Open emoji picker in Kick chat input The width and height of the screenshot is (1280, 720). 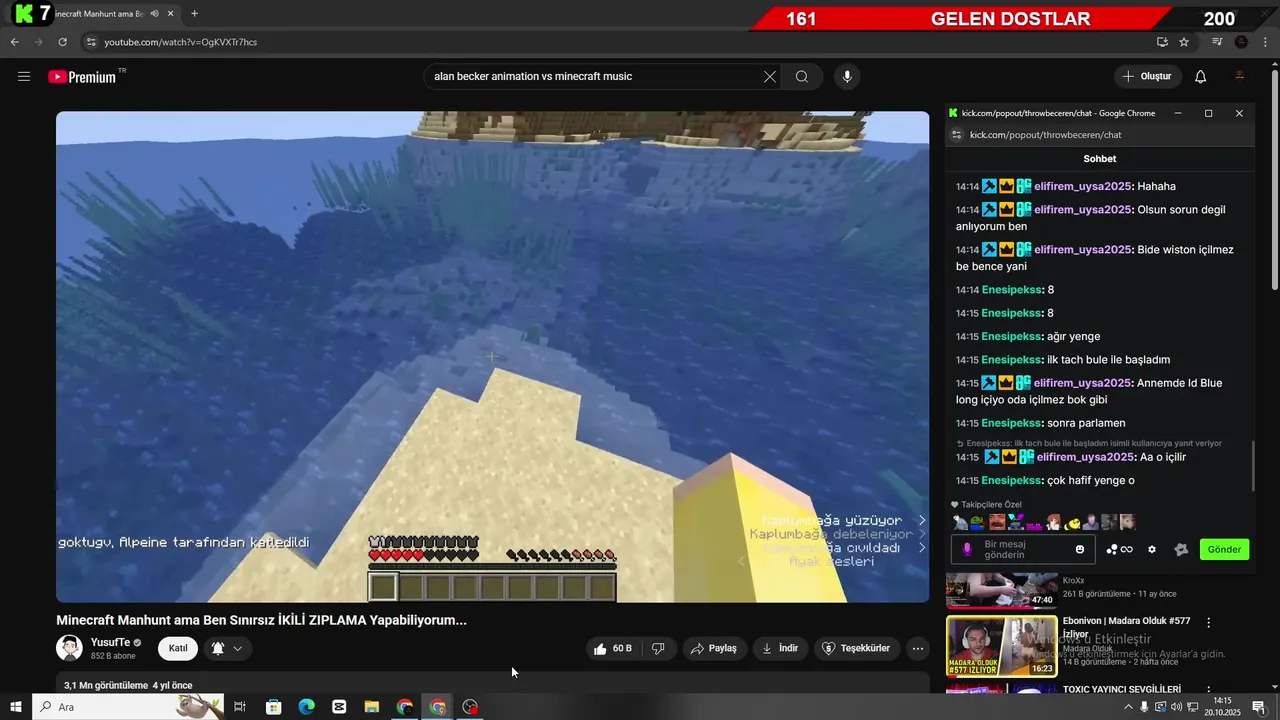1080,549
